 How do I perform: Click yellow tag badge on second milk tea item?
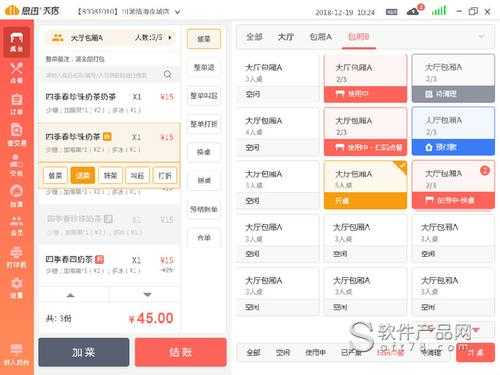107,136
